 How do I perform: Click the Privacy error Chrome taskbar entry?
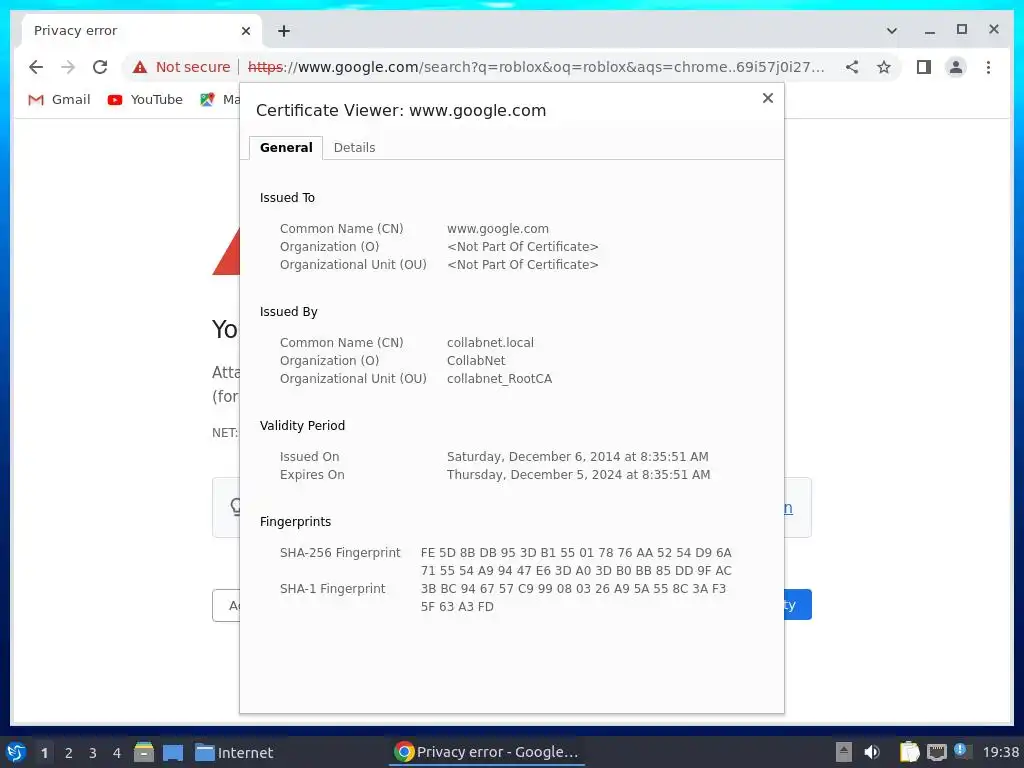click(x=486, y=752)
